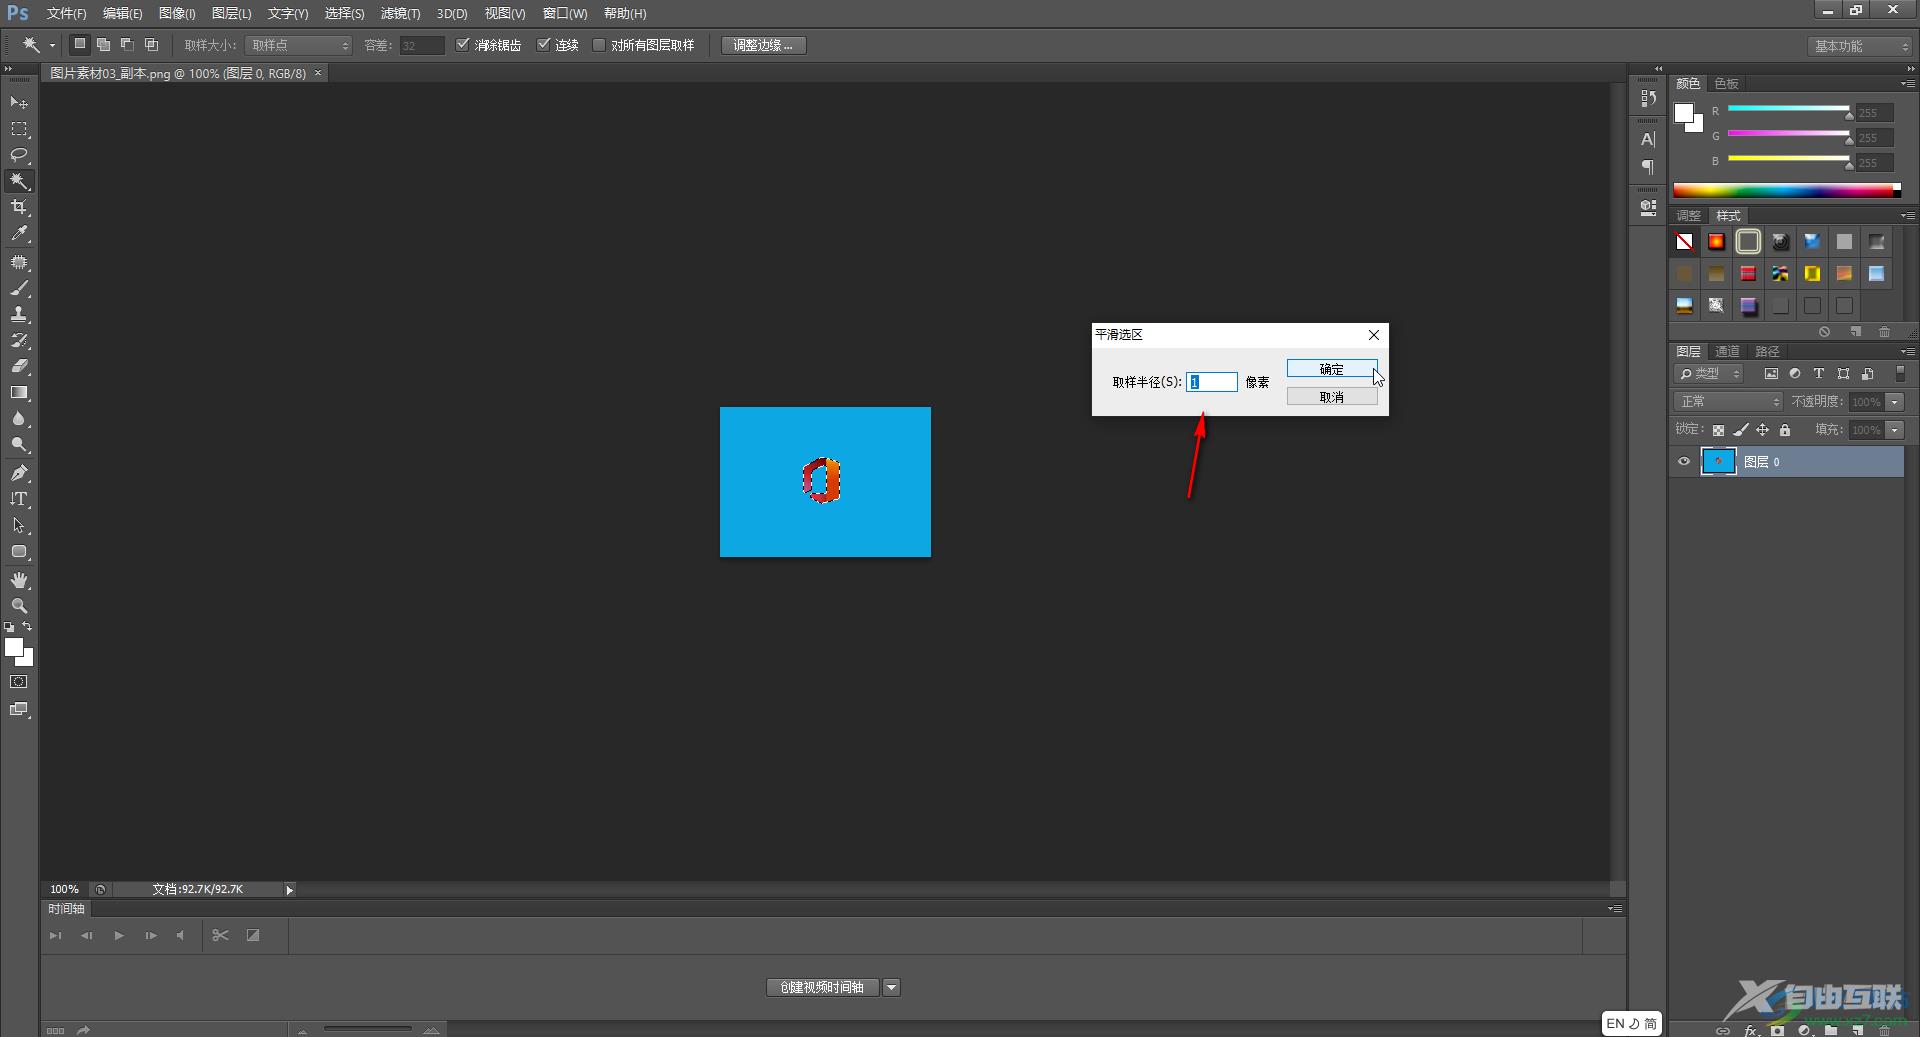This screenshot has width=1920, height=1037.
Task: Click the sample radius (取样半径) input field
Action: click(1212, 382)
